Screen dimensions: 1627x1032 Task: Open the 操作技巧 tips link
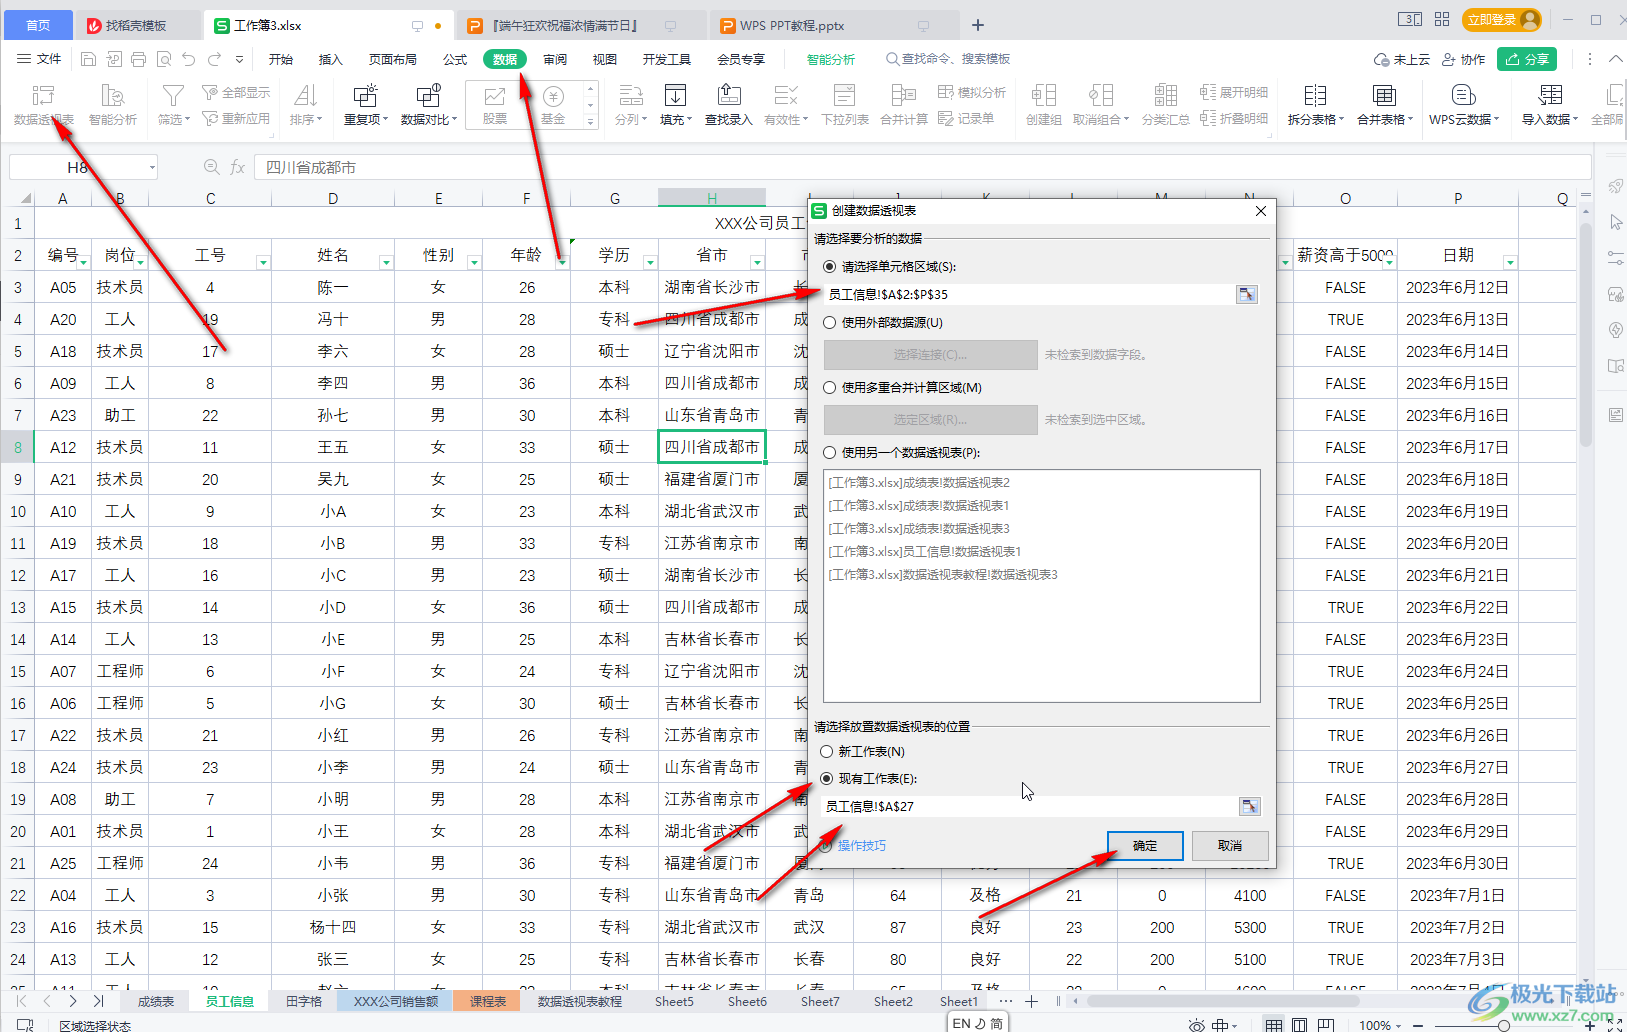(x=861, y=846)
